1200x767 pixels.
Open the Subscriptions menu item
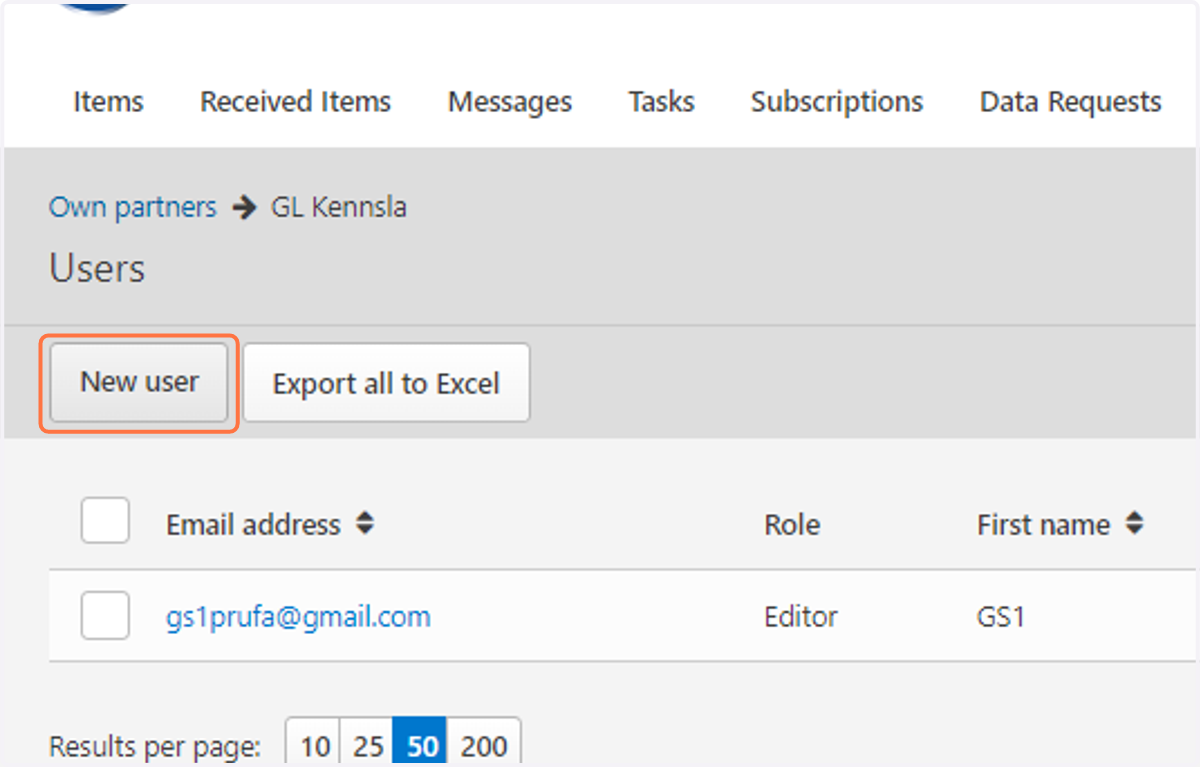coord(837,102)
